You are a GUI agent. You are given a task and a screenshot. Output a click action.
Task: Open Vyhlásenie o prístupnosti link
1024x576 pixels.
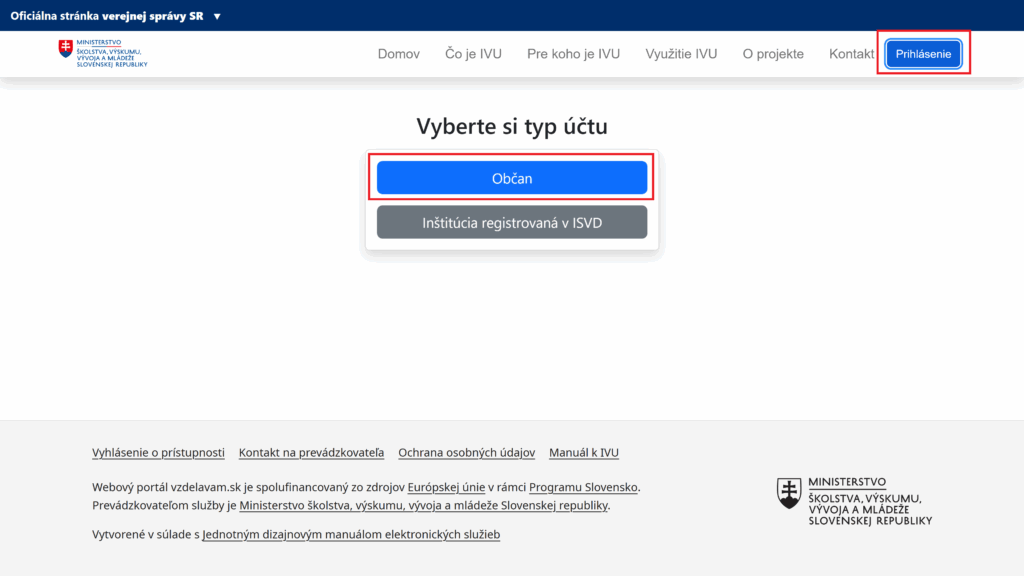(158, 452)
